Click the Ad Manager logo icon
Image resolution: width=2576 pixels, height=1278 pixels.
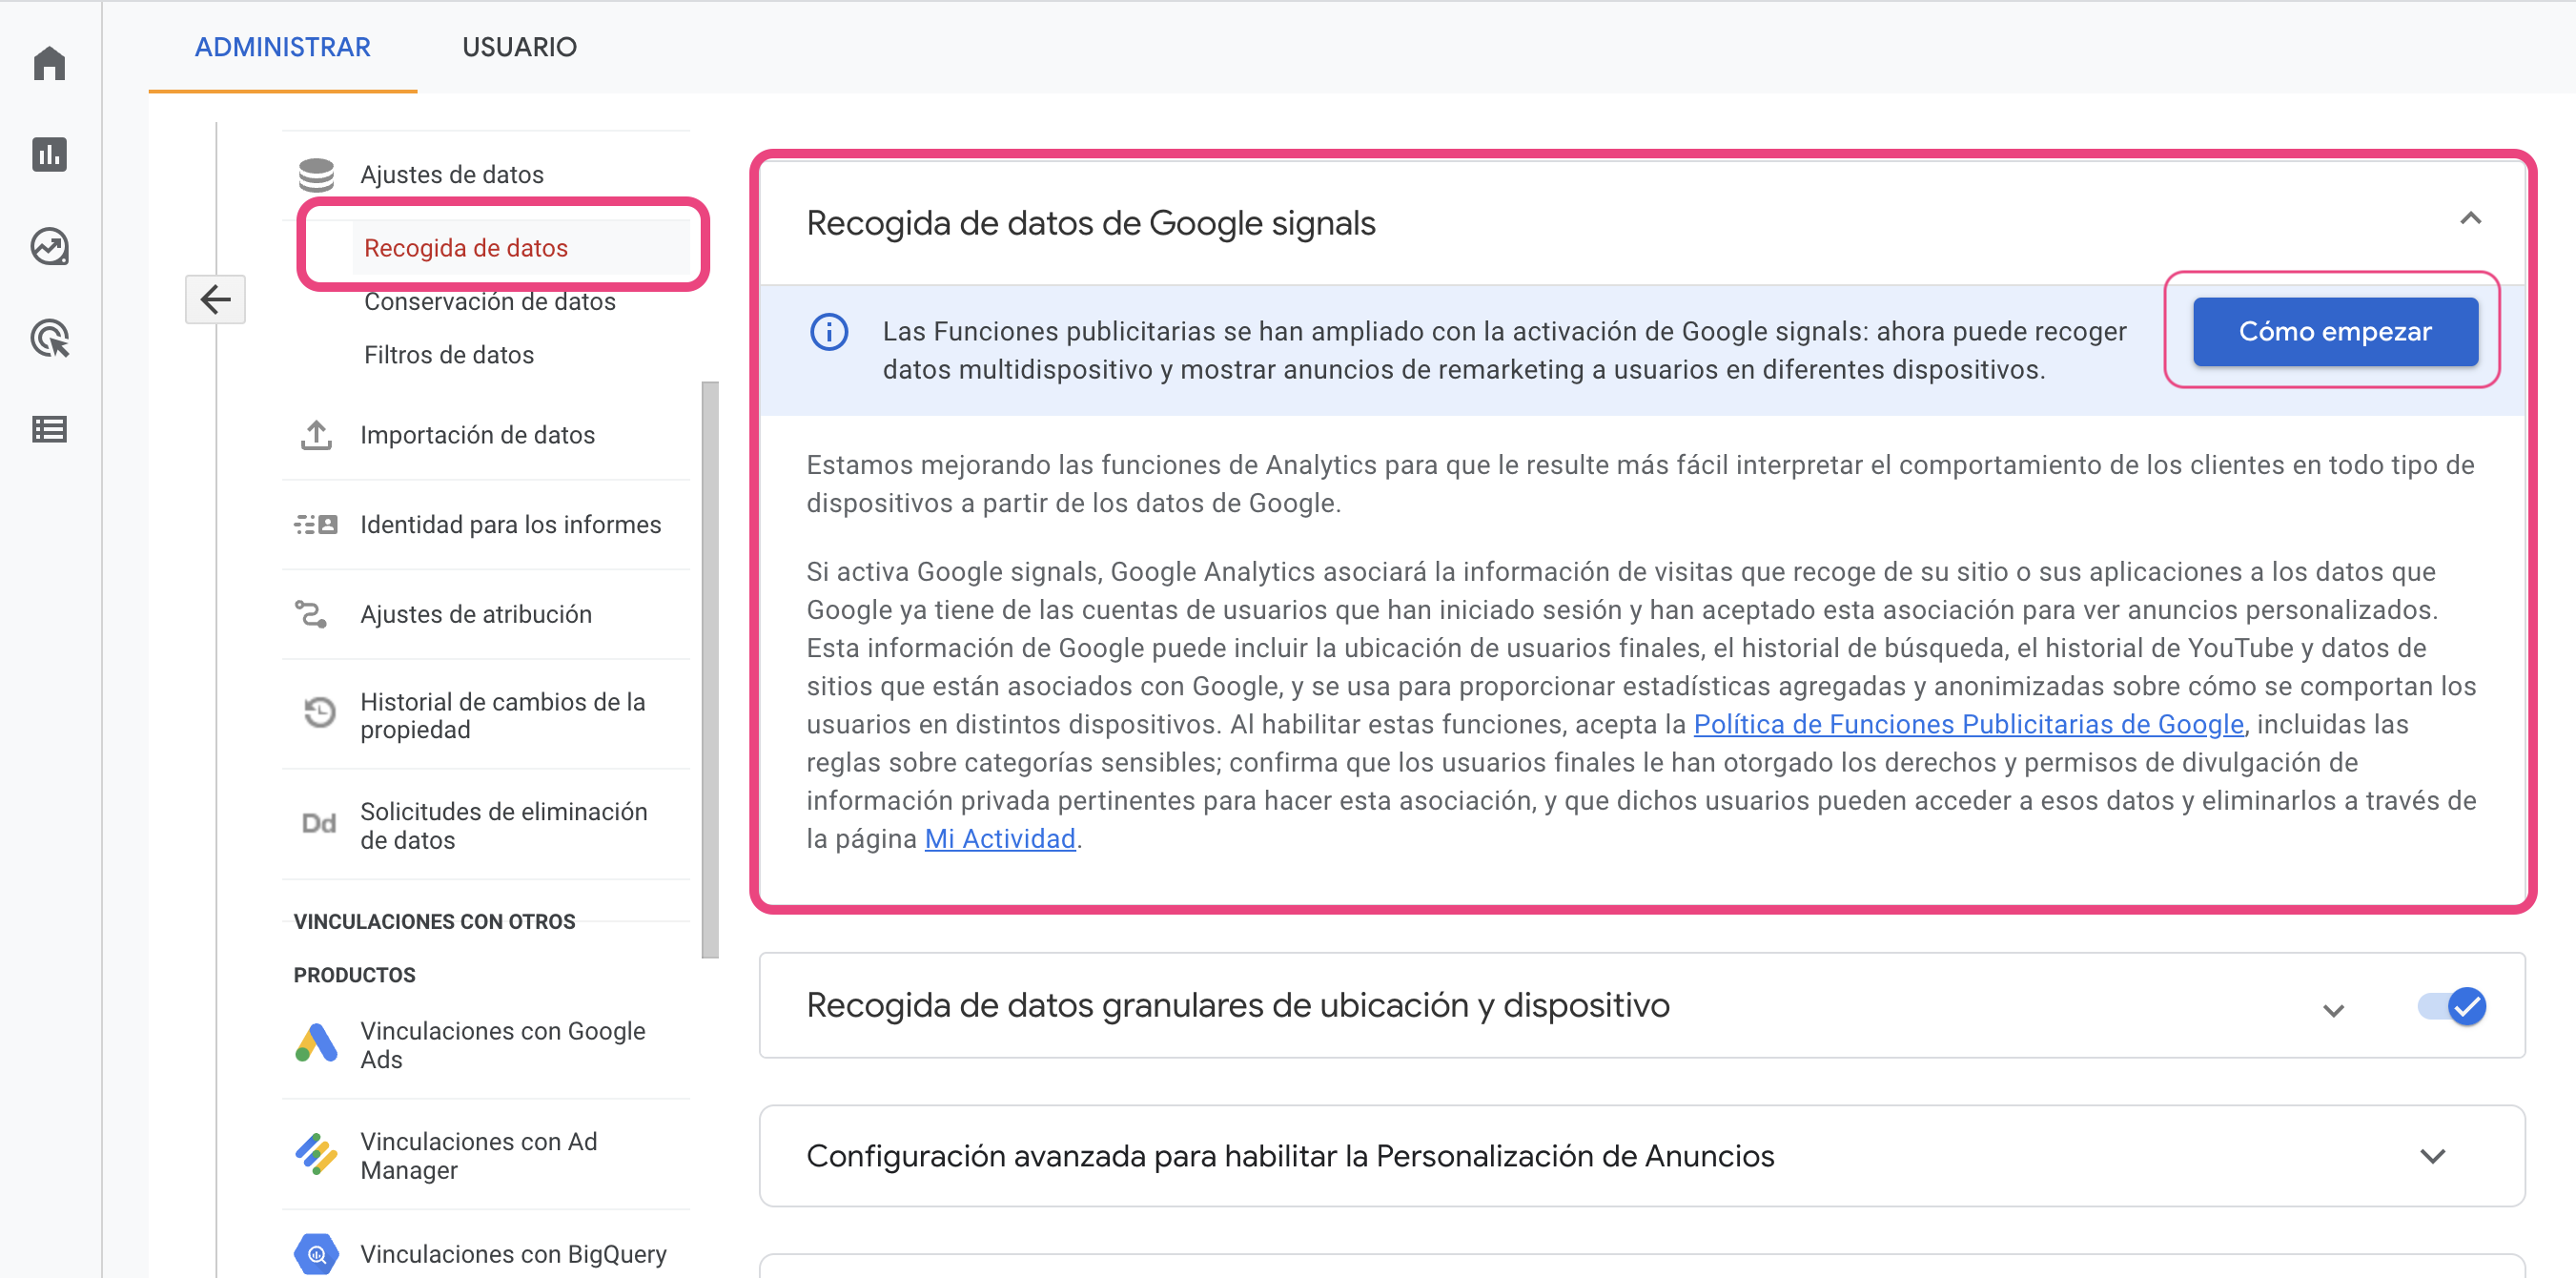coord(316,1154)
